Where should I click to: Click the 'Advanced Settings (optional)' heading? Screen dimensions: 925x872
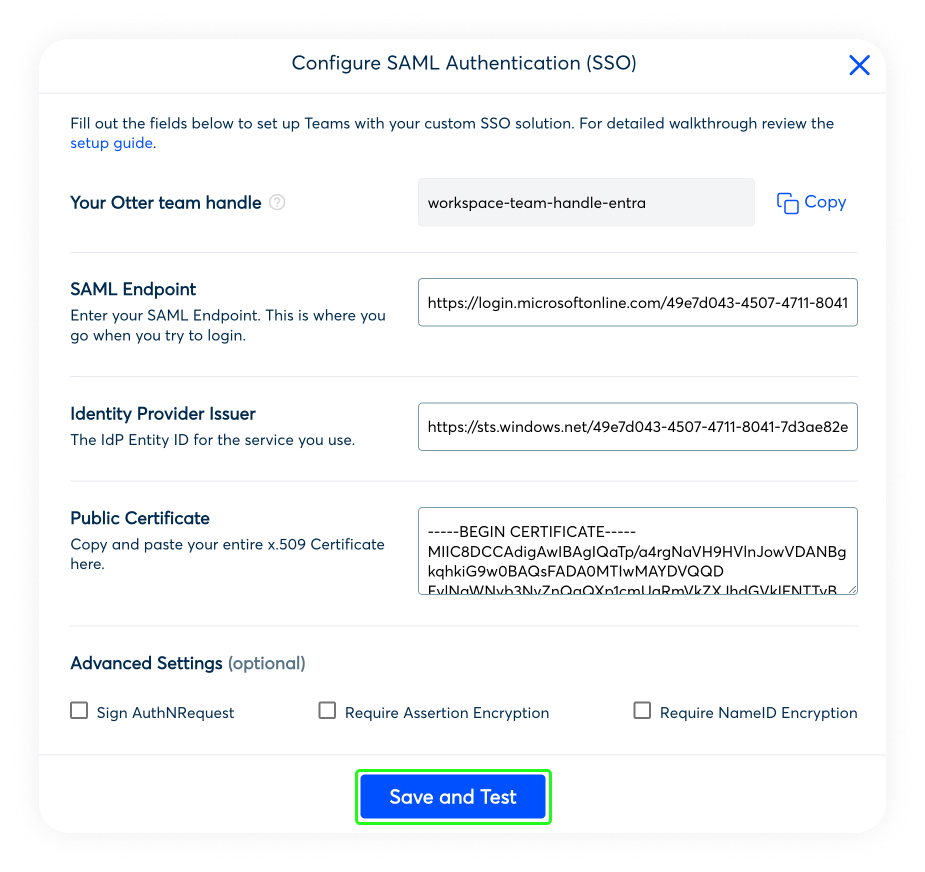(x=187, y=663)
